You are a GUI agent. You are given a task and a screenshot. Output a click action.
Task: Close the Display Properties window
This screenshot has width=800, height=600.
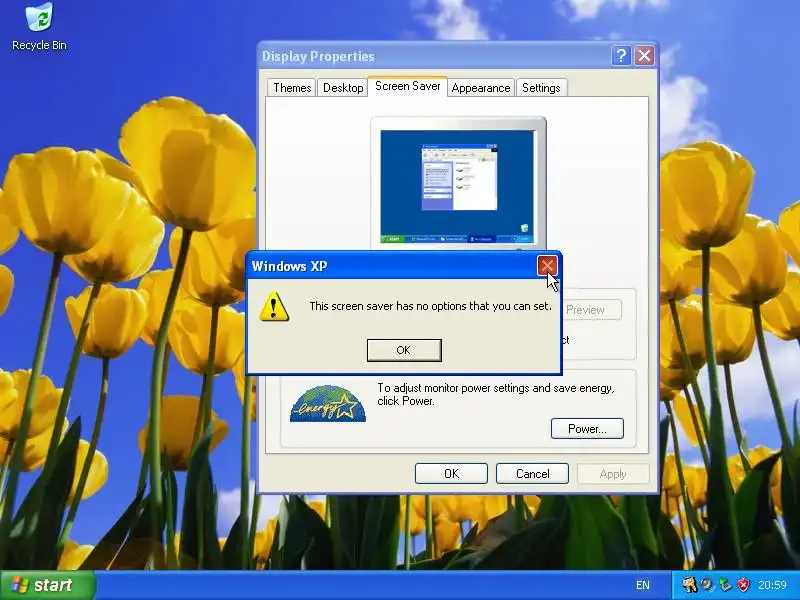pyautogui.click(x=644, y=56)
